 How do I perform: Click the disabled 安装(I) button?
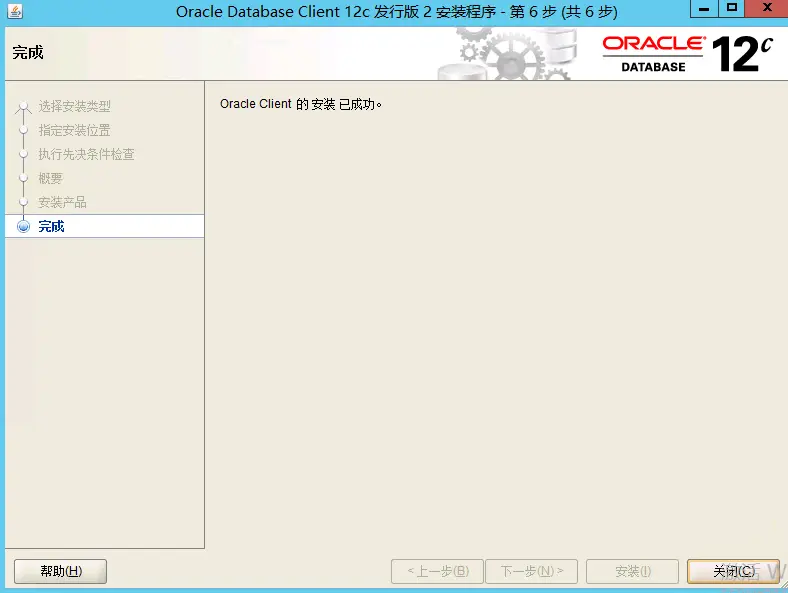click(x=632, y=571)
